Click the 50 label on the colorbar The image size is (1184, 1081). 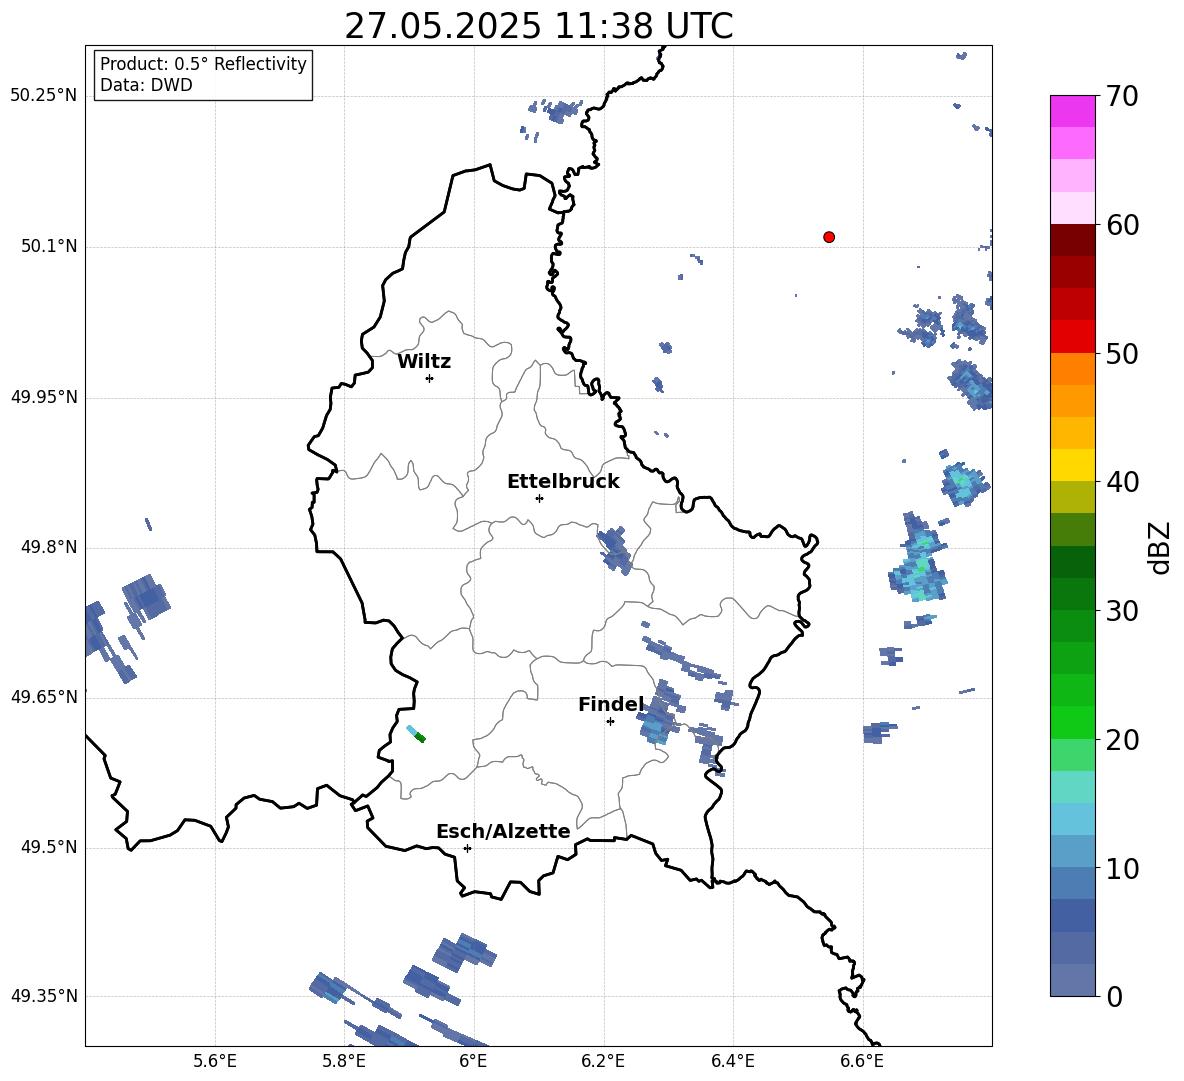[x=1122, y=353]
